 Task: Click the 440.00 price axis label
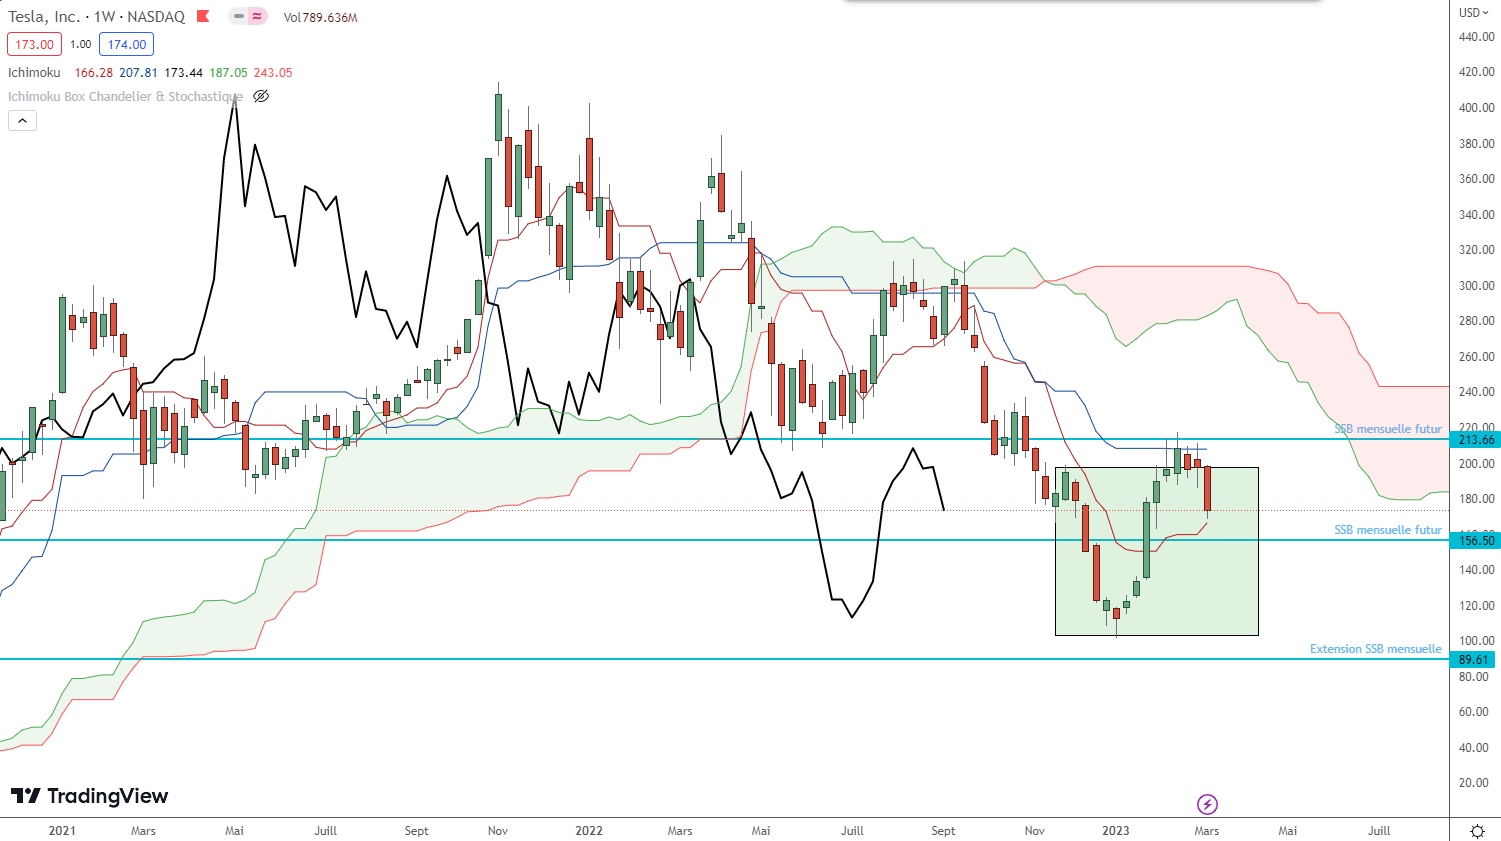pos(1477,37)
